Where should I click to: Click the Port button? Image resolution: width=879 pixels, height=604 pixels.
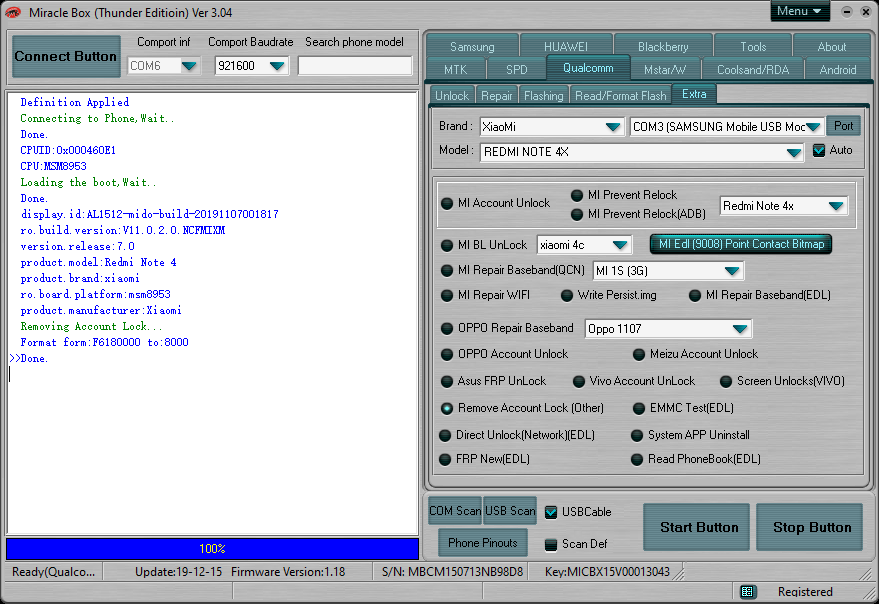click(844, 126)
